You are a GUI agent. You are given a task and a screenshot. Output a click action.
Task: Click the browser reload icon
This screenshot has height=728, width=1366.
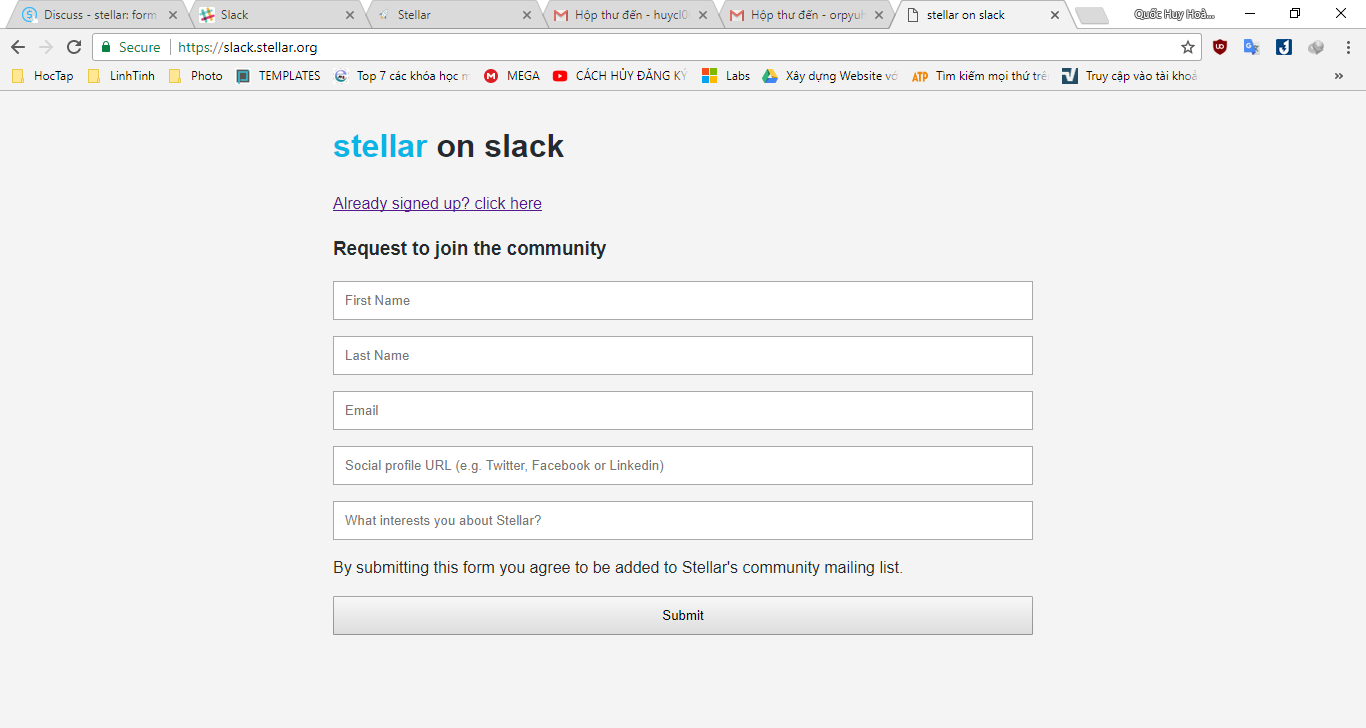click(x=74, y=47)
